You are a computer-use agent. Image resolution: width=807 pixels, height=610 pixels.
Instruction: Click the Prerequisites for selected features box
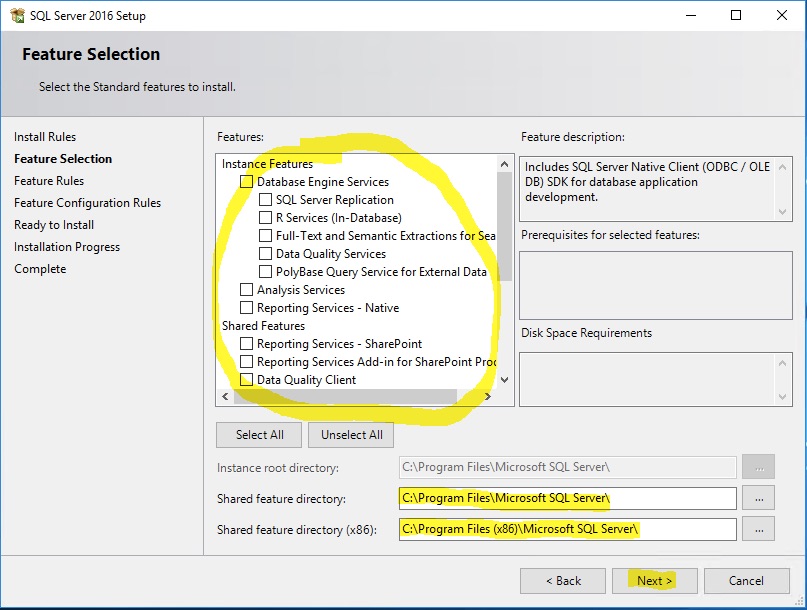tap(656, 285)
